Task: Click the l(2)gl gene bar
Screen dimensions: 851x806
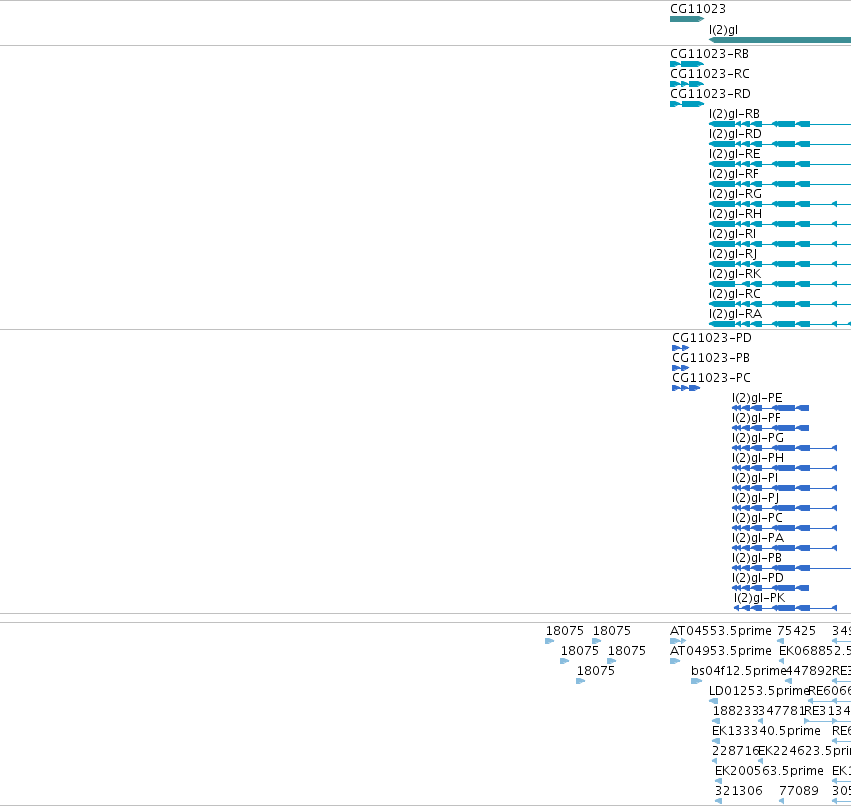Action: coord(780,40)
